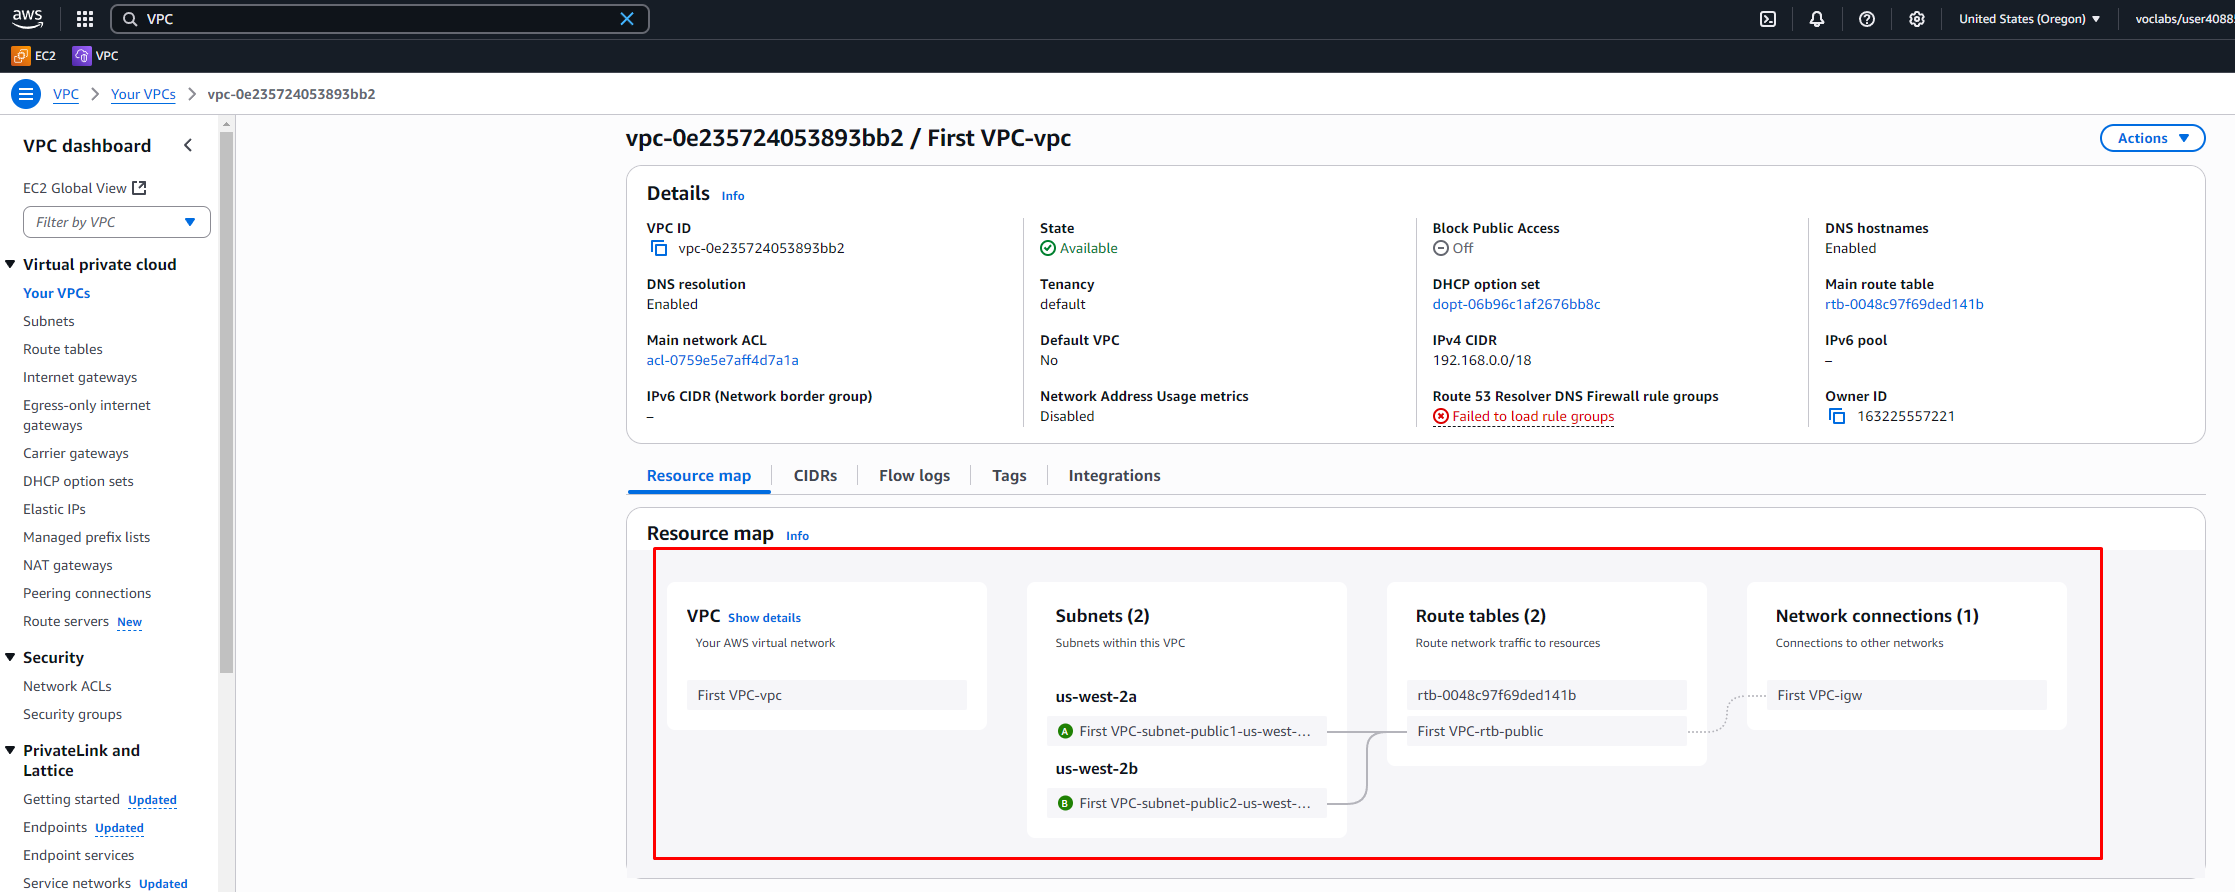Open Endpoints in the sidebar
This screenshot has width=2235, height=892.
point(55,827)
